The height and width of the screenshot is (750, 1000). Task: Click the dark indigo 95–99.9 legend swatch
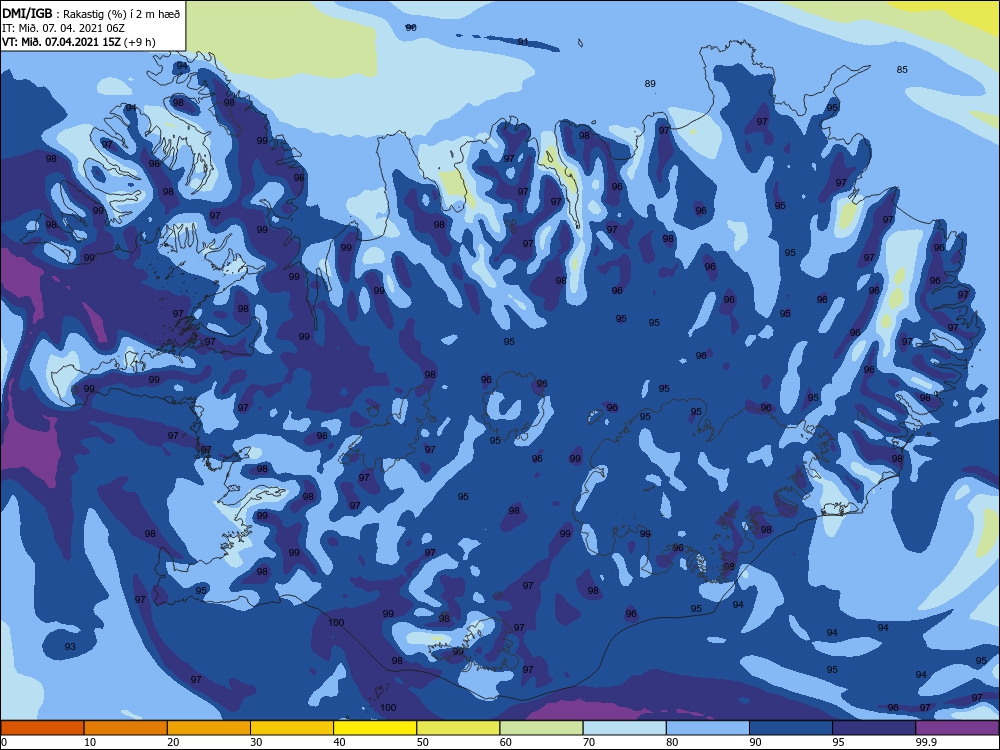click(874, 728)
